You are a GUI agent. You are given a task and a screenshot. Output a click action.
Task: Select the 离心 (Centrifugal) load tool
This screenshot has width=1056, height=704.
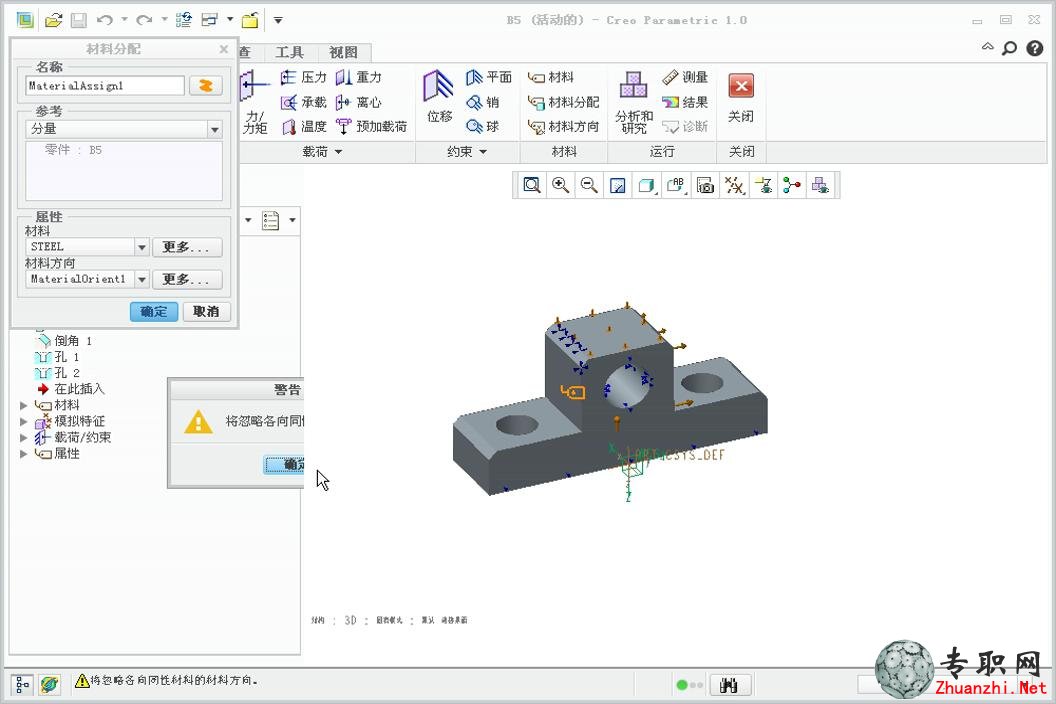359,102
